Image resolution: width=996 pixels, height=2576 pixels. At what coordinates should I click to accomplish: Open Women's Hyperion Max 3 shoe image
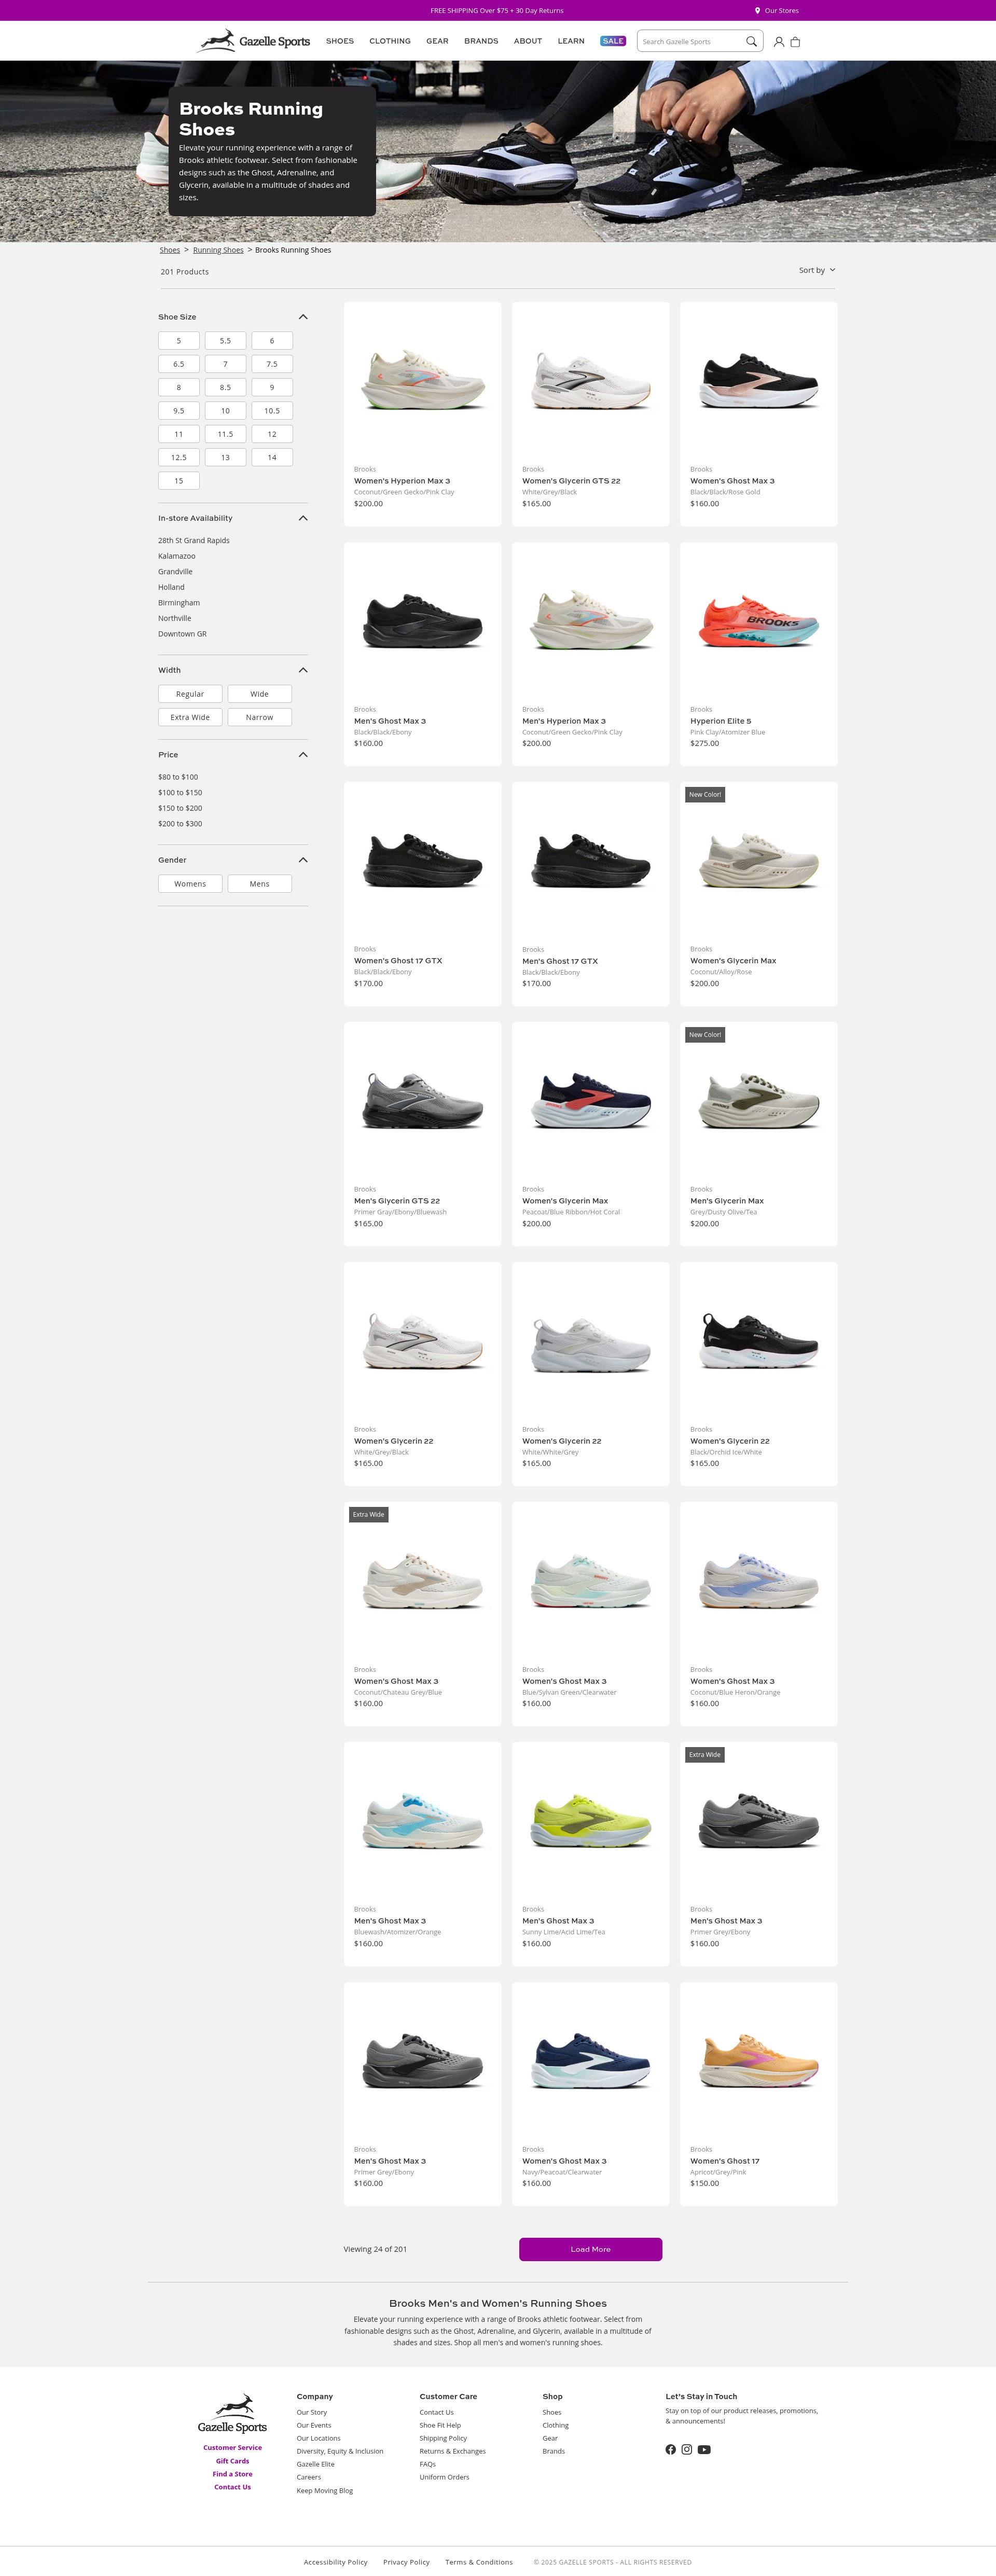point(423,380)
